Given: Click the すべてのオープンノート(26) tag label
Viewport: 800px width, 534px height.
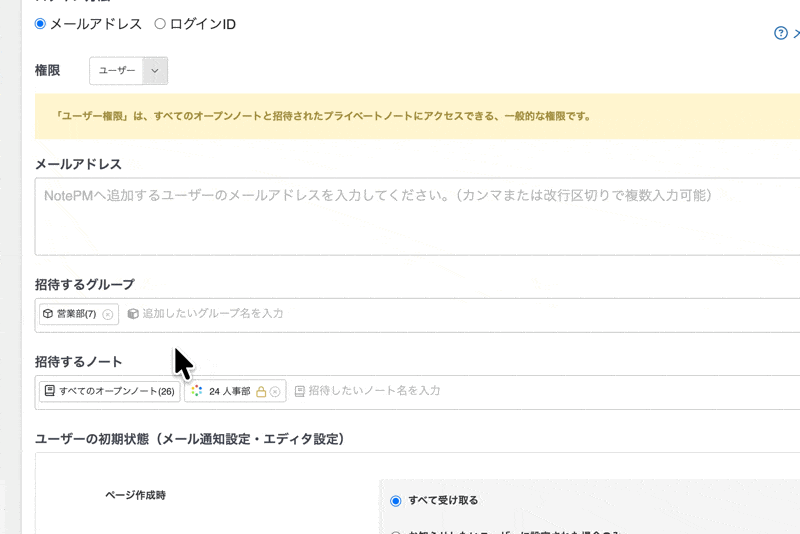Looking at the screenshot, I should point(116,391).
